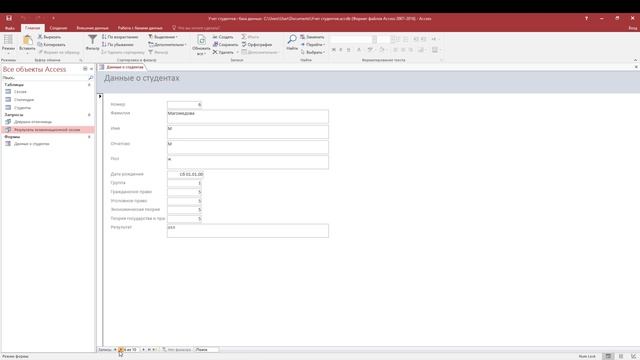Save the record with Сохранить
This screenshot has height=360, width=640.
(225, 44)
